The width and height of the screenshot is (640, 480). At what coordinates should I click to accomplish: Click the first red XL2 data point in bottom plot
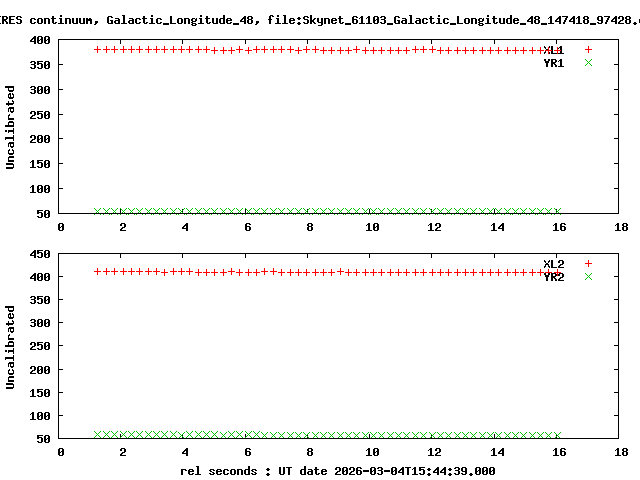pos(97,271)
